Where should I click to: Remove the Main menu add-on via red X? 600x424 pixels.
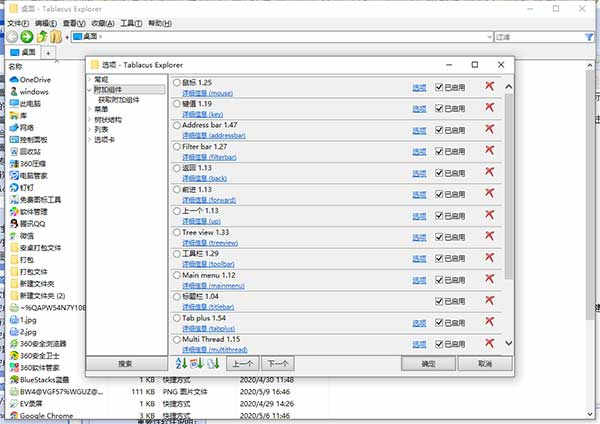489,279
